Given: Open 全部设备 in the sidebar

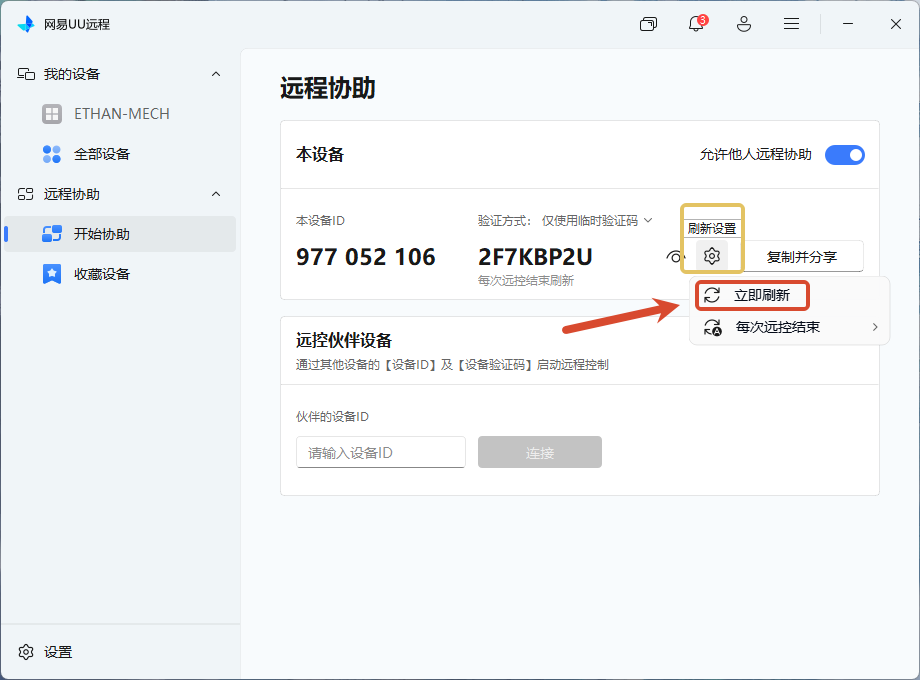Looking at the screenshot, I should 120,154.
